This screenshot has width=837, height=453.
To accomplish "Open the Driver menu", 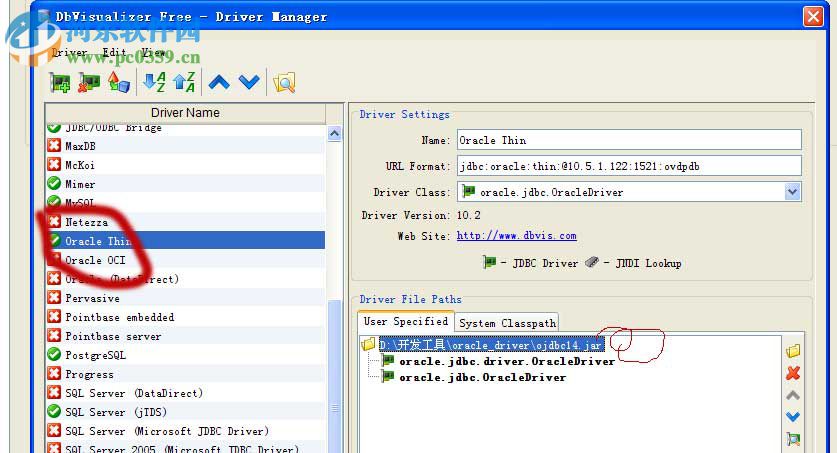I will (69, 52).
